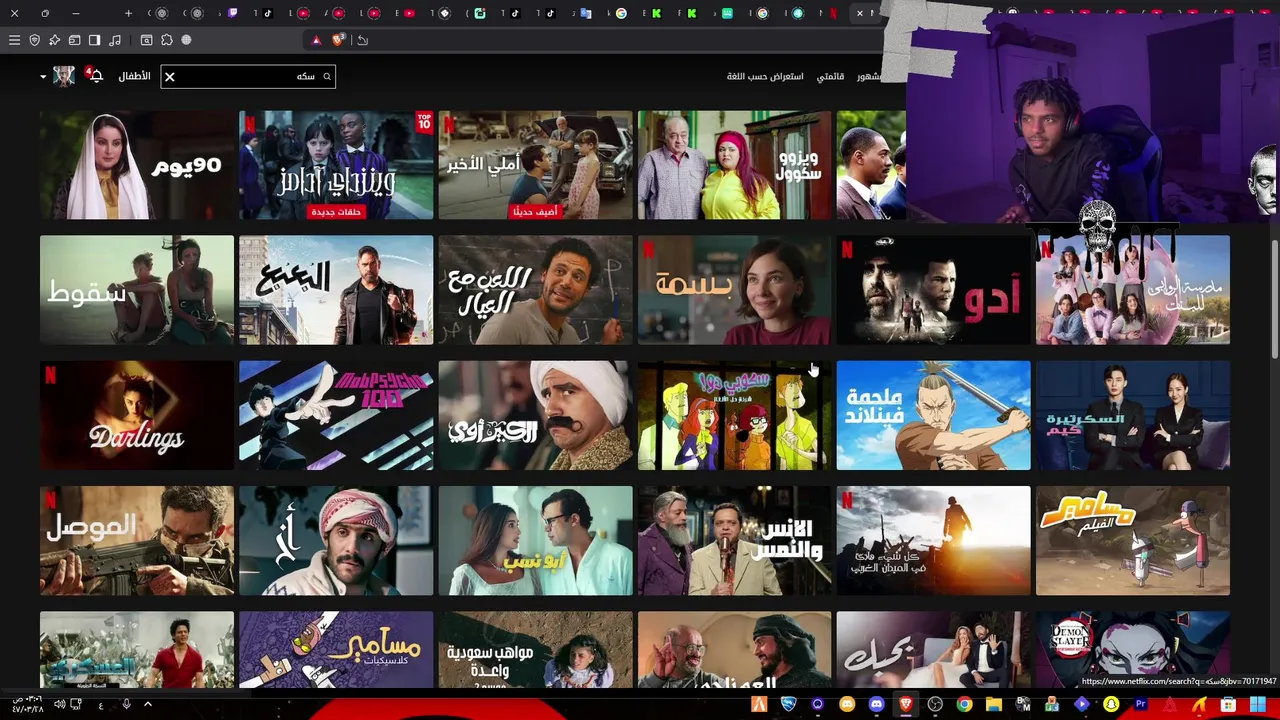The width and height of the screenshot is (1280, 720).
Task: Open the Scooby-Doo cartoon thumbnail
Action: coord(734,415)
